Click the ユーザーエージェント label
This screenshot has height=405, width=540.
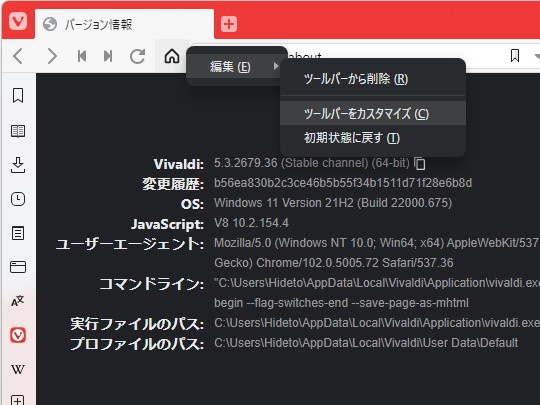click(130, 244)
